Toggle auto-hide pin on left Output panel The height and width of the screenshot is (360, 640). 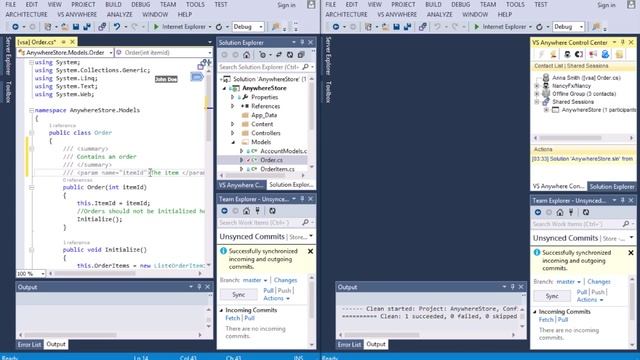pos(199,287)
